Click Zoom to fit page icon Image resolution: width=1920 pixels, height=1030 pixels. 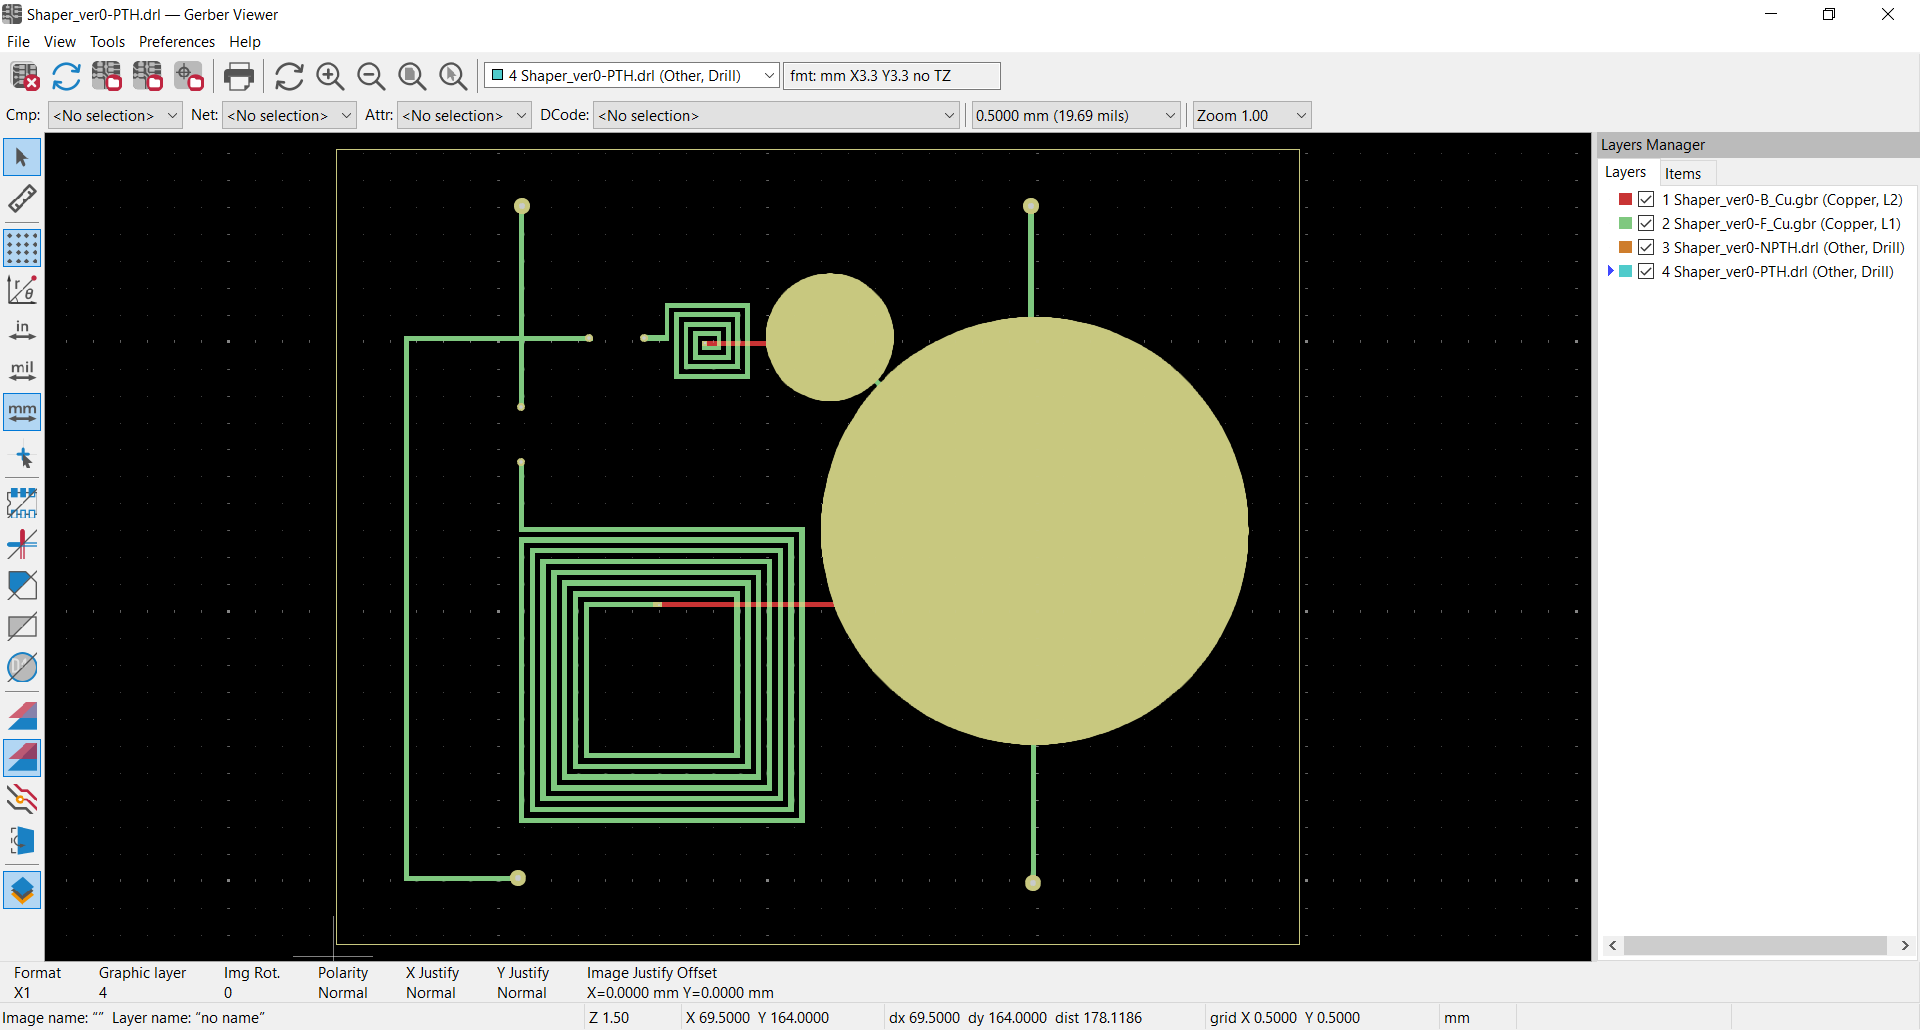coord(412,76)
